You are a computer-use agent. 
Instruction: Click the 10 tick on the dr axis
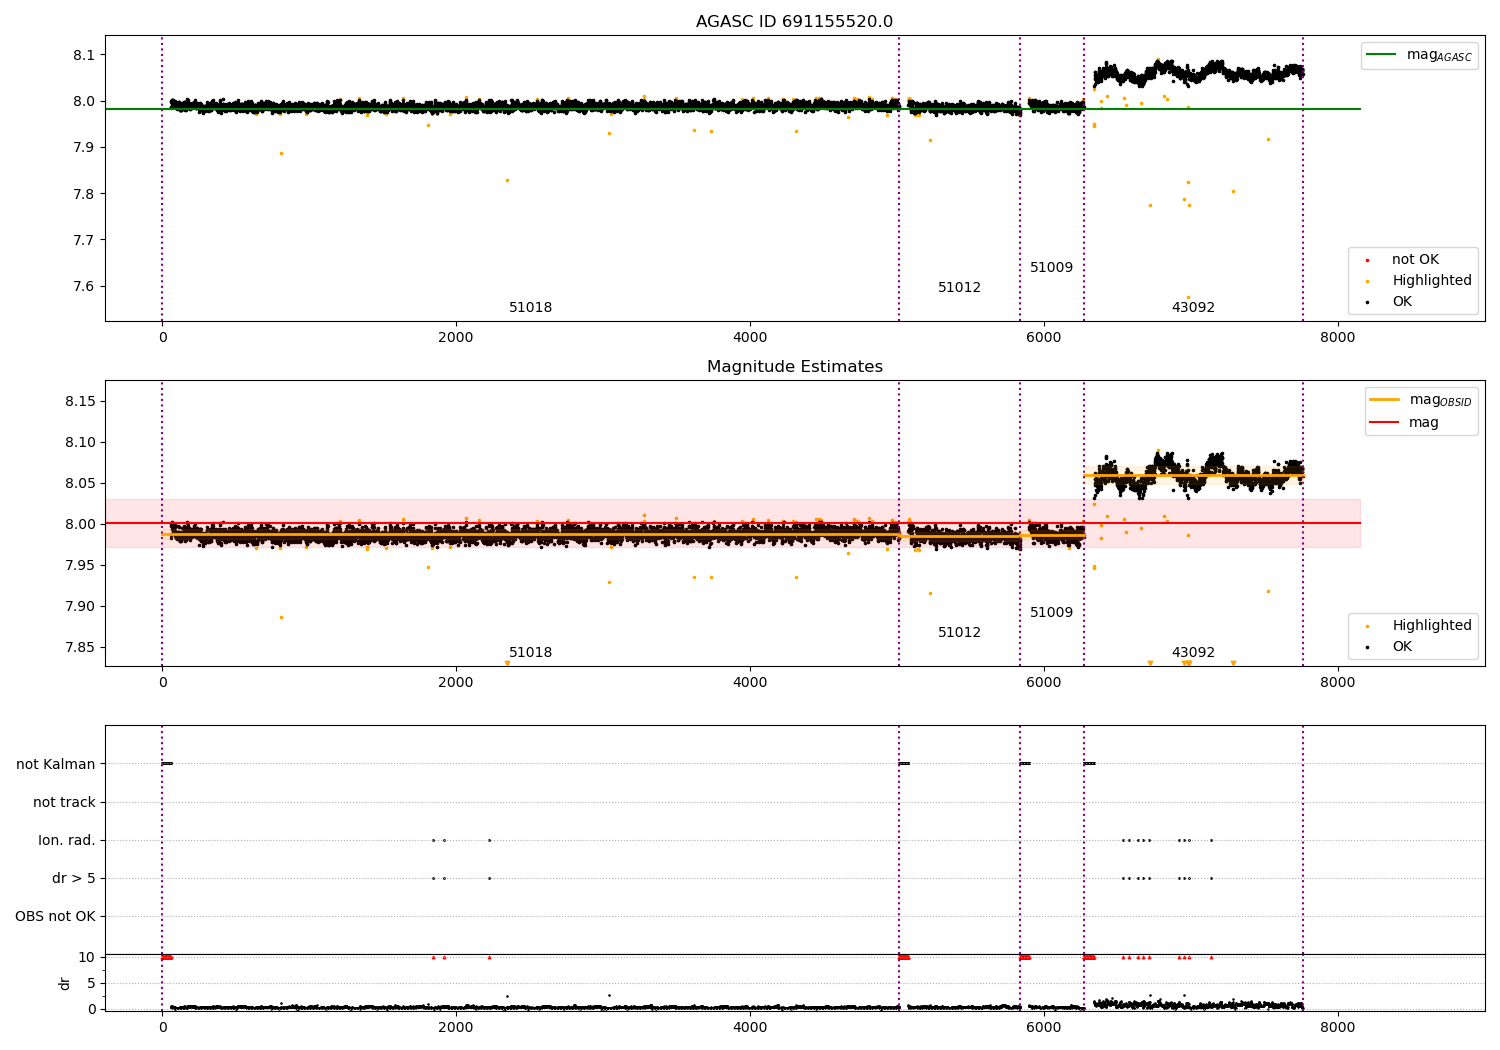(88, 958)
